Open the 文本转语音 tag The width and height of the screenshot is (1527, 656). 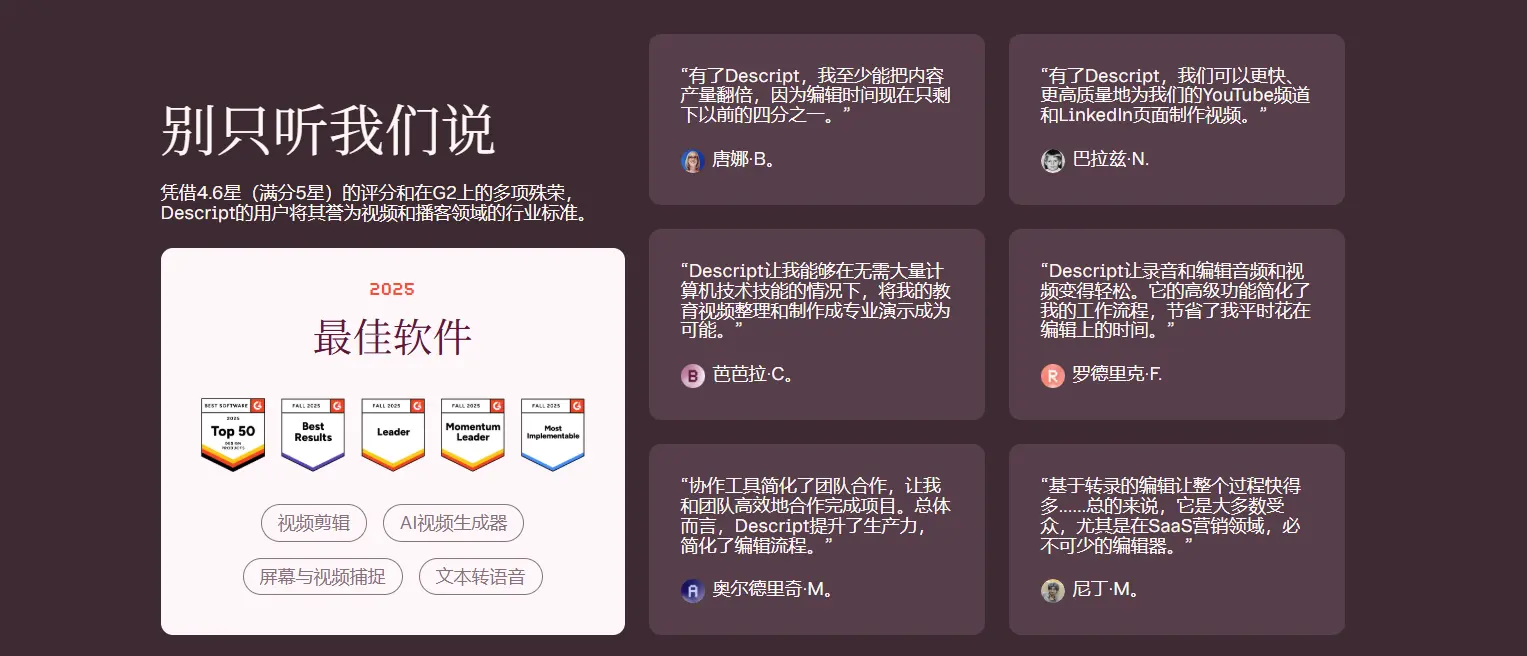click(x=481, y=577)
